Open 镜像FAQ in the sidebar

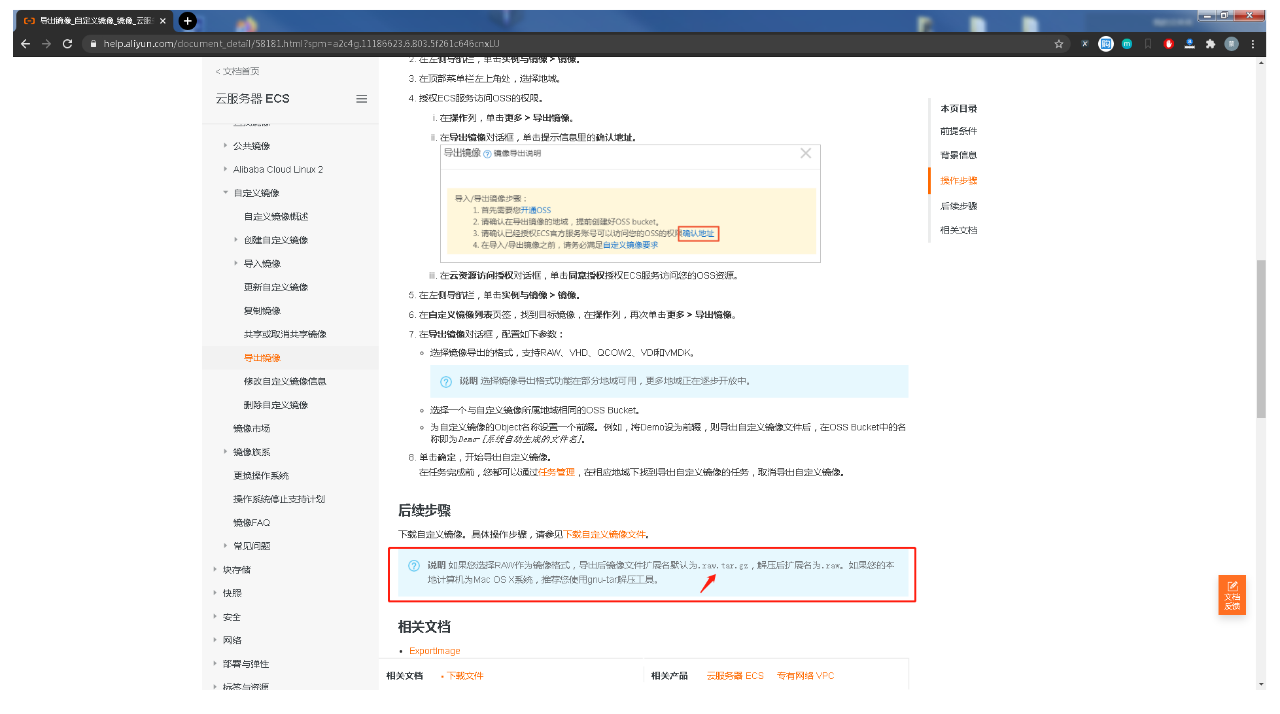[252, 522]
